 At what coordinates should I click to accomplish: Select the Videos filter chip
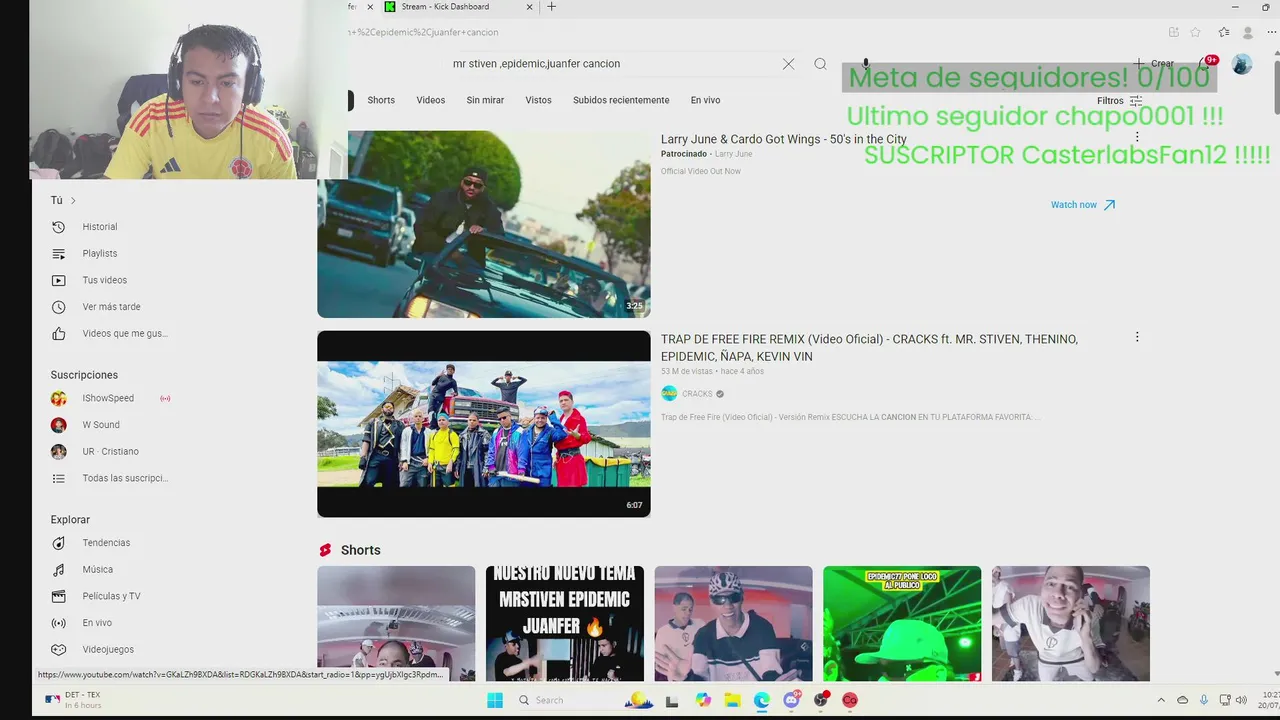[431, 100]
